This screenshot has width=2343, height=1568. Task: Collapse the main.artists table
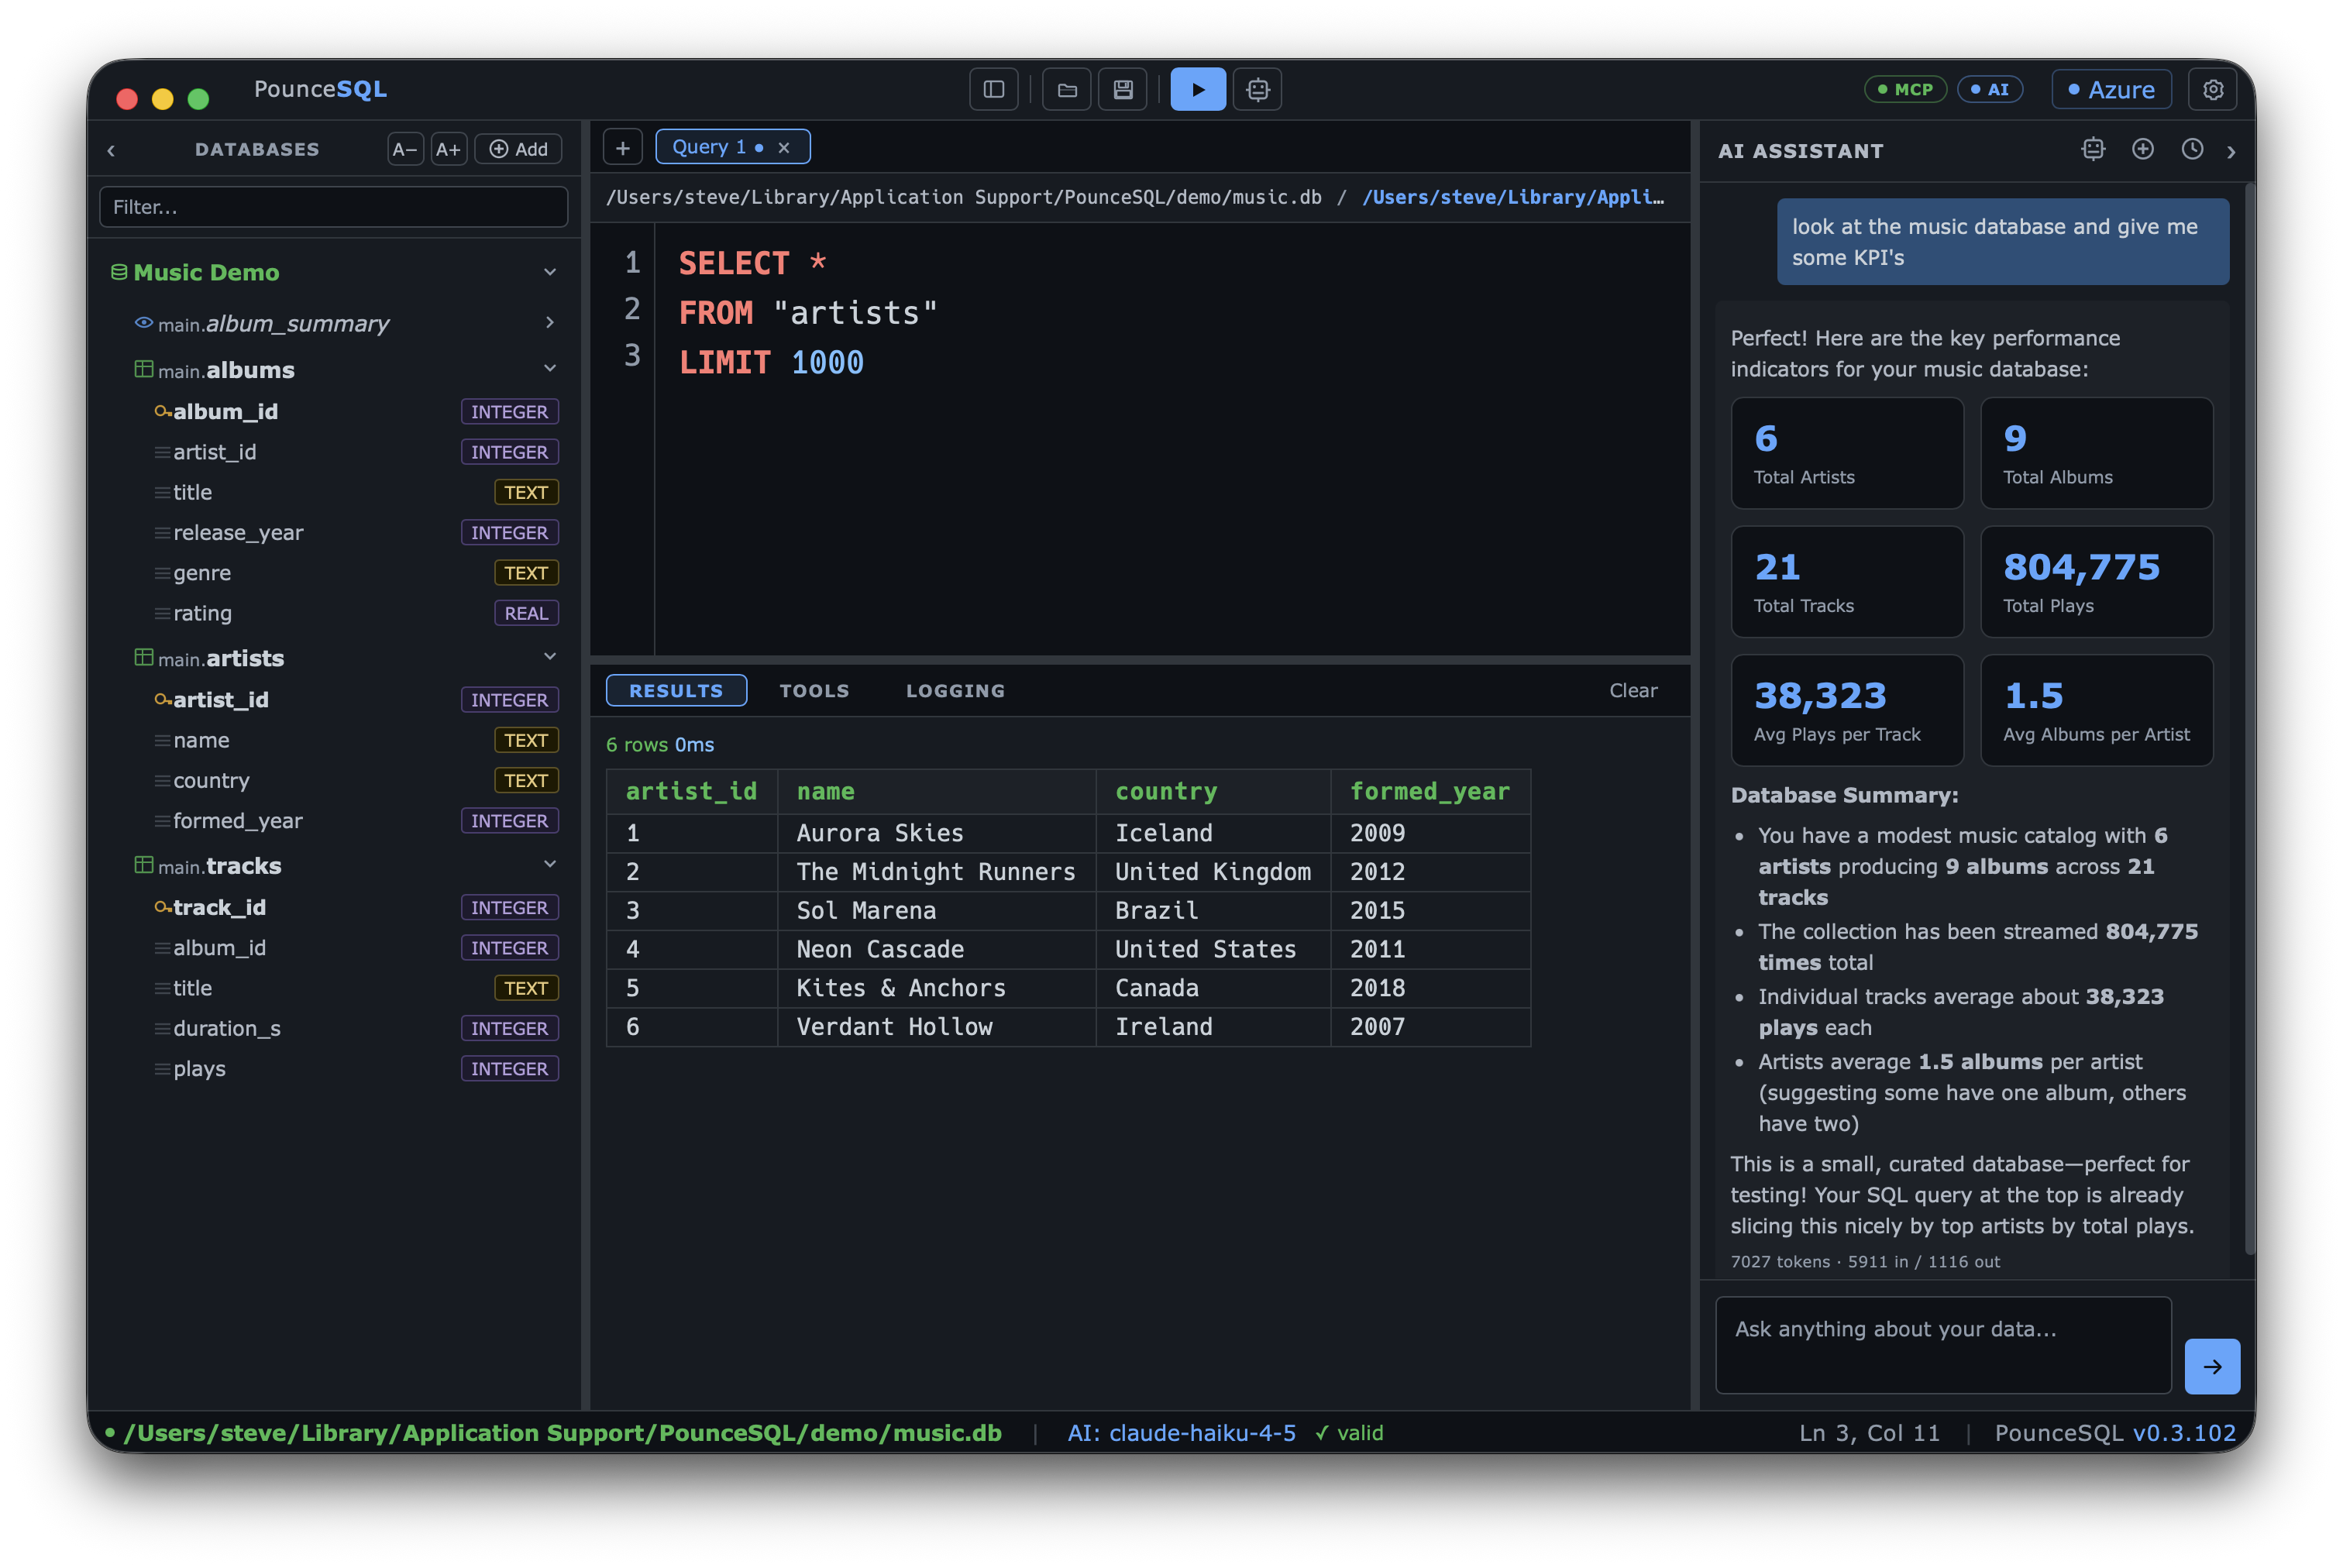coord(549,656)
